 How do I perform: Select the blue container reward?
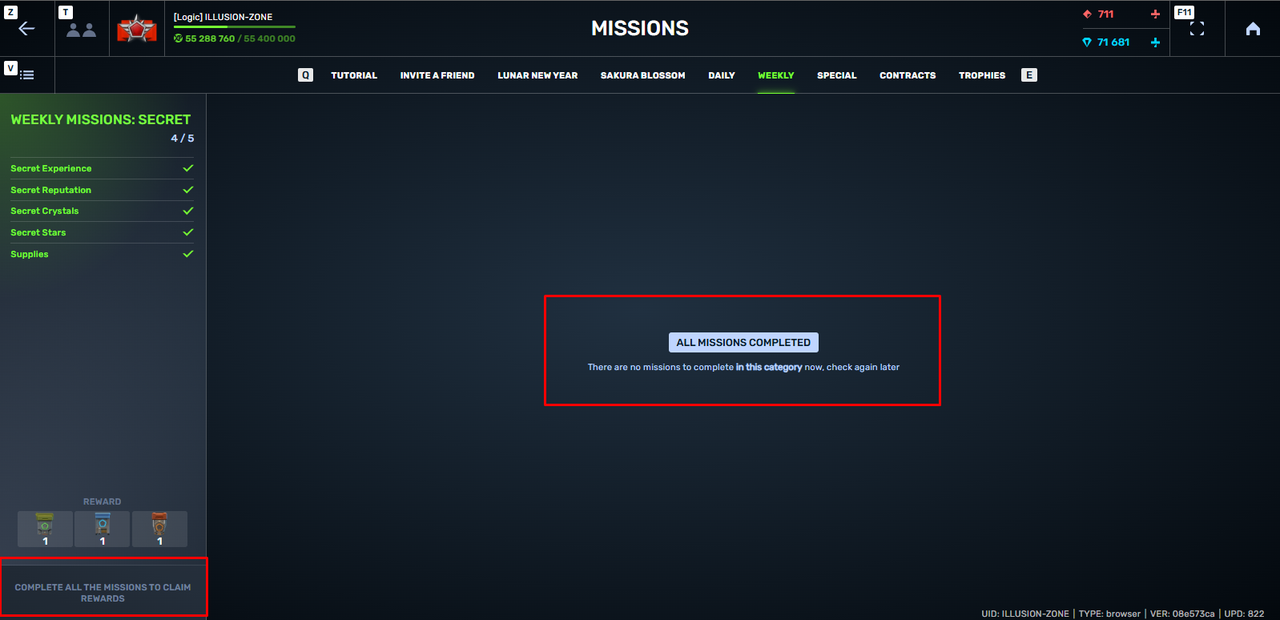[x=102, y=529]
